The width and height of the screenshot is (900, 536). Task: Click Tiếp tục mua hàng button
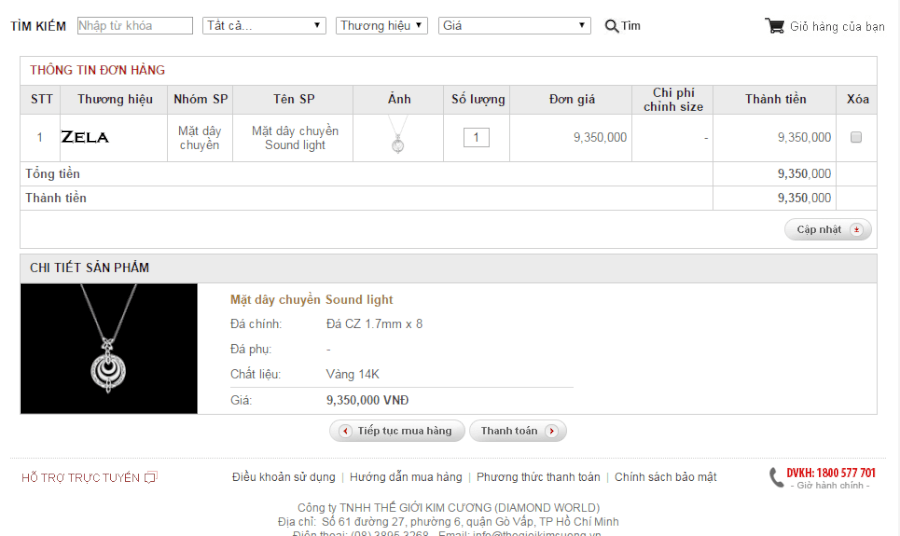point(397,431)
